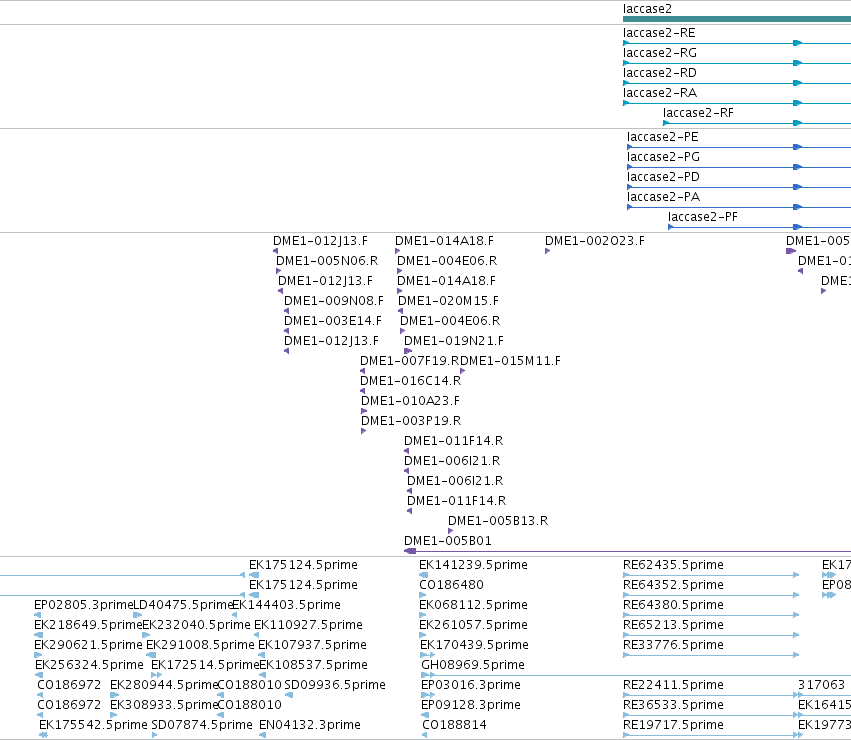The width and height of the screenshot is (851, 740).
Task: Select the LD40475.5prime label
Action: tap(183, 605)
